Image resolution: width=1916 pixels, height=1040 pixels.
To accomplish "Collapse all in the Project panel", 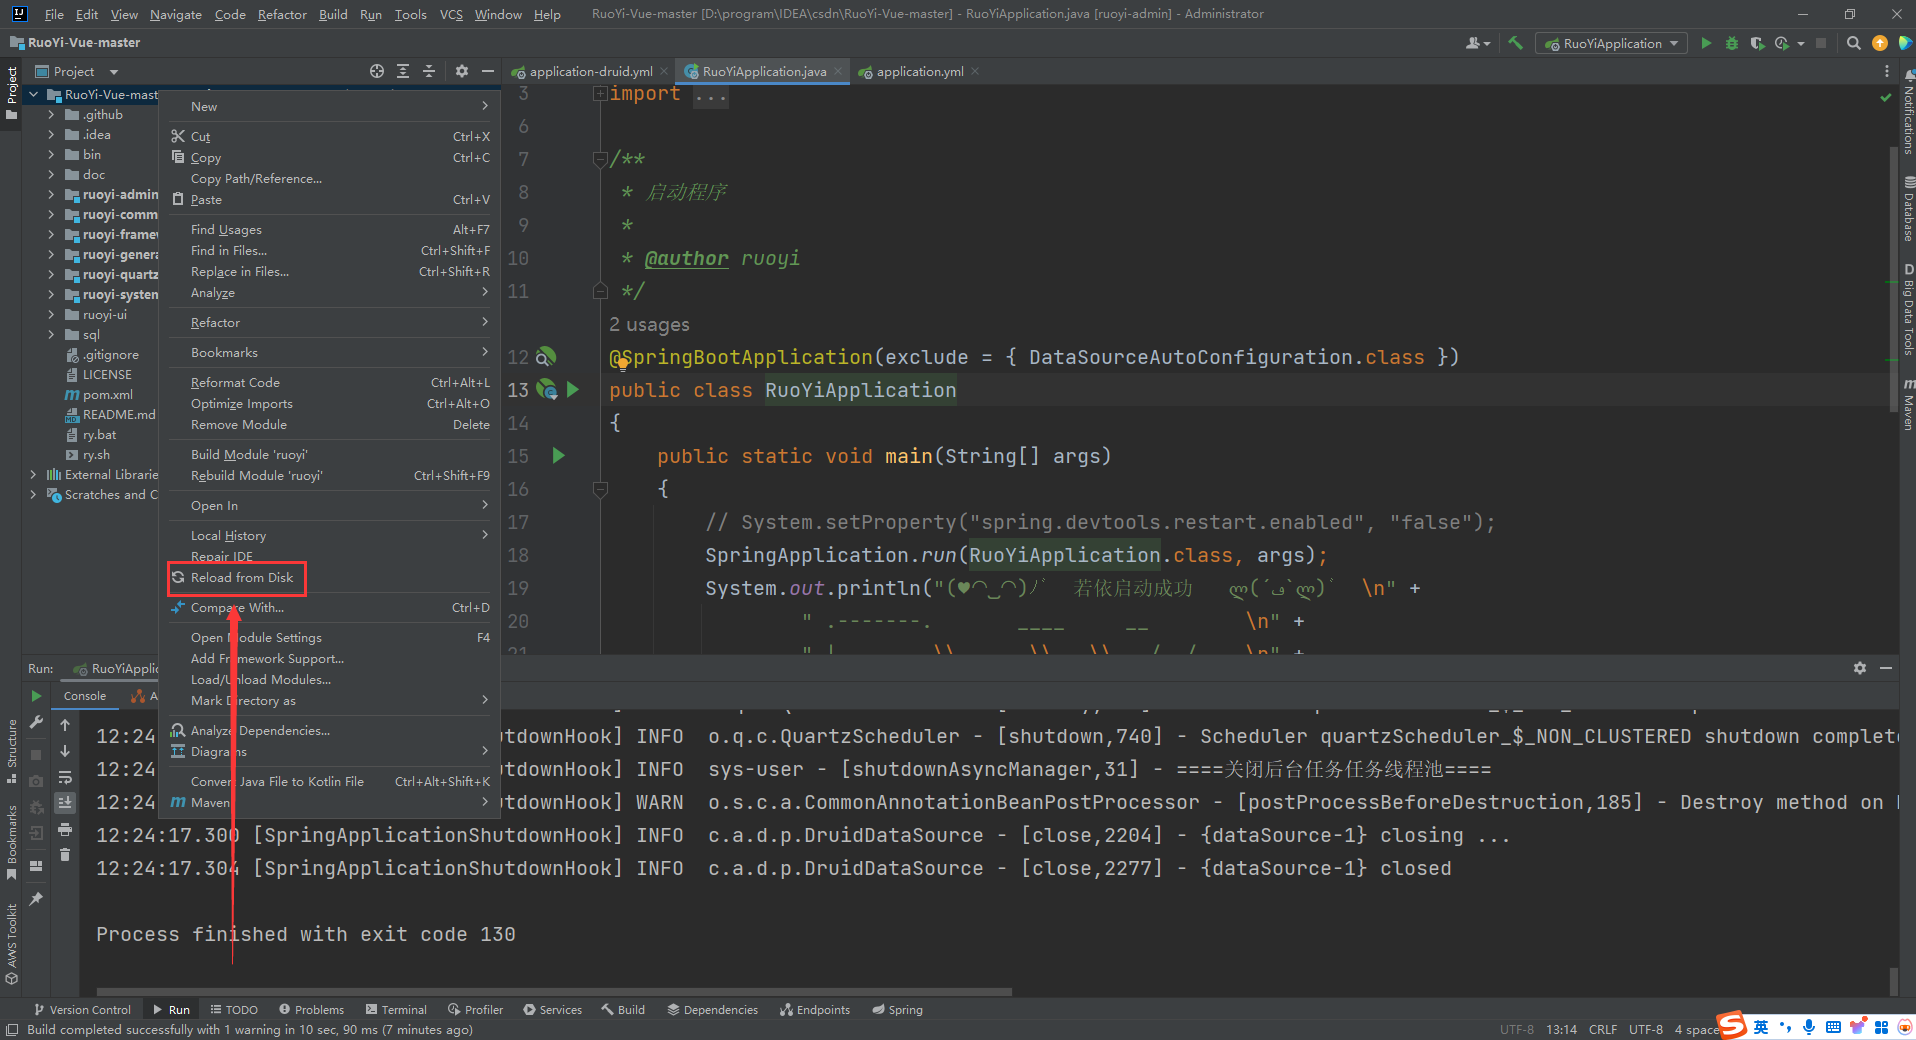I will click(x=429, y=71).
